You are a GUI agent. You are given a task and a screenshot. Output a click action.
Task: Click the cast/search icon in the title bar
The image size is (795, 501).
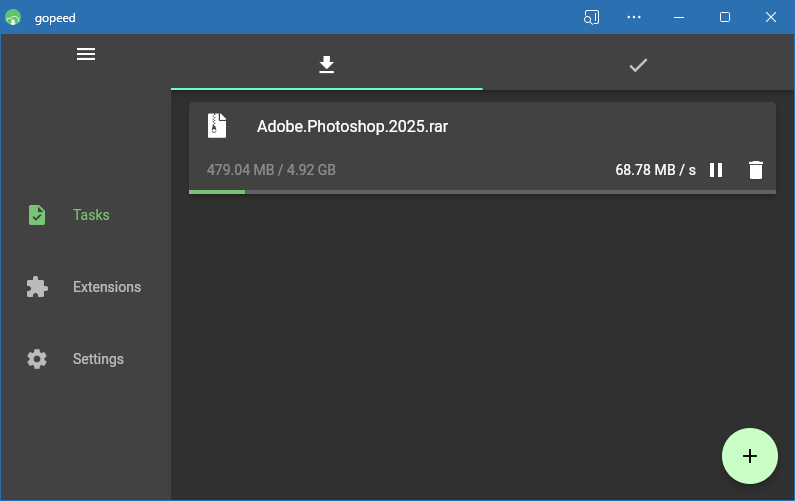tap(591, 17)
